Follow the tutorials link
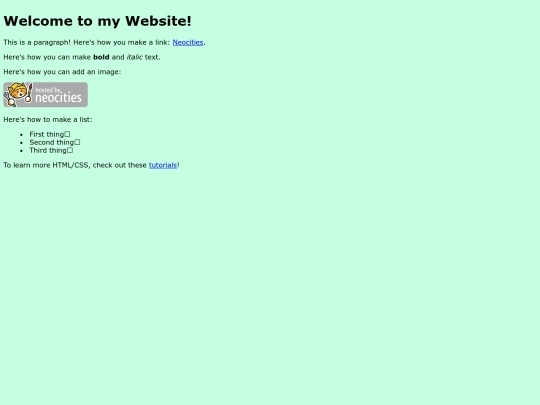The image size is (540, 405). point(163,165)
